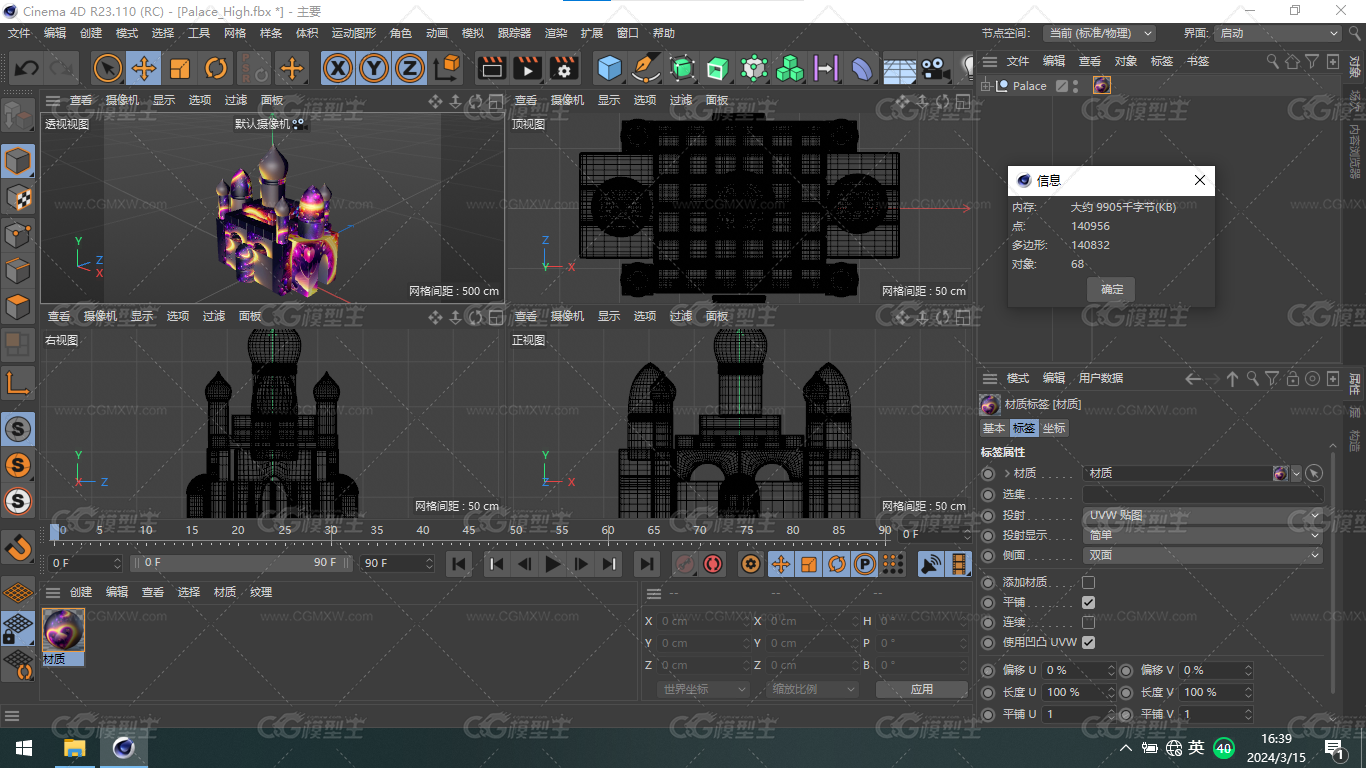The width and height of the screenshot is (1366, 768).
Task: Switch to the 坐标 tab
Action: coord(1054,428)
